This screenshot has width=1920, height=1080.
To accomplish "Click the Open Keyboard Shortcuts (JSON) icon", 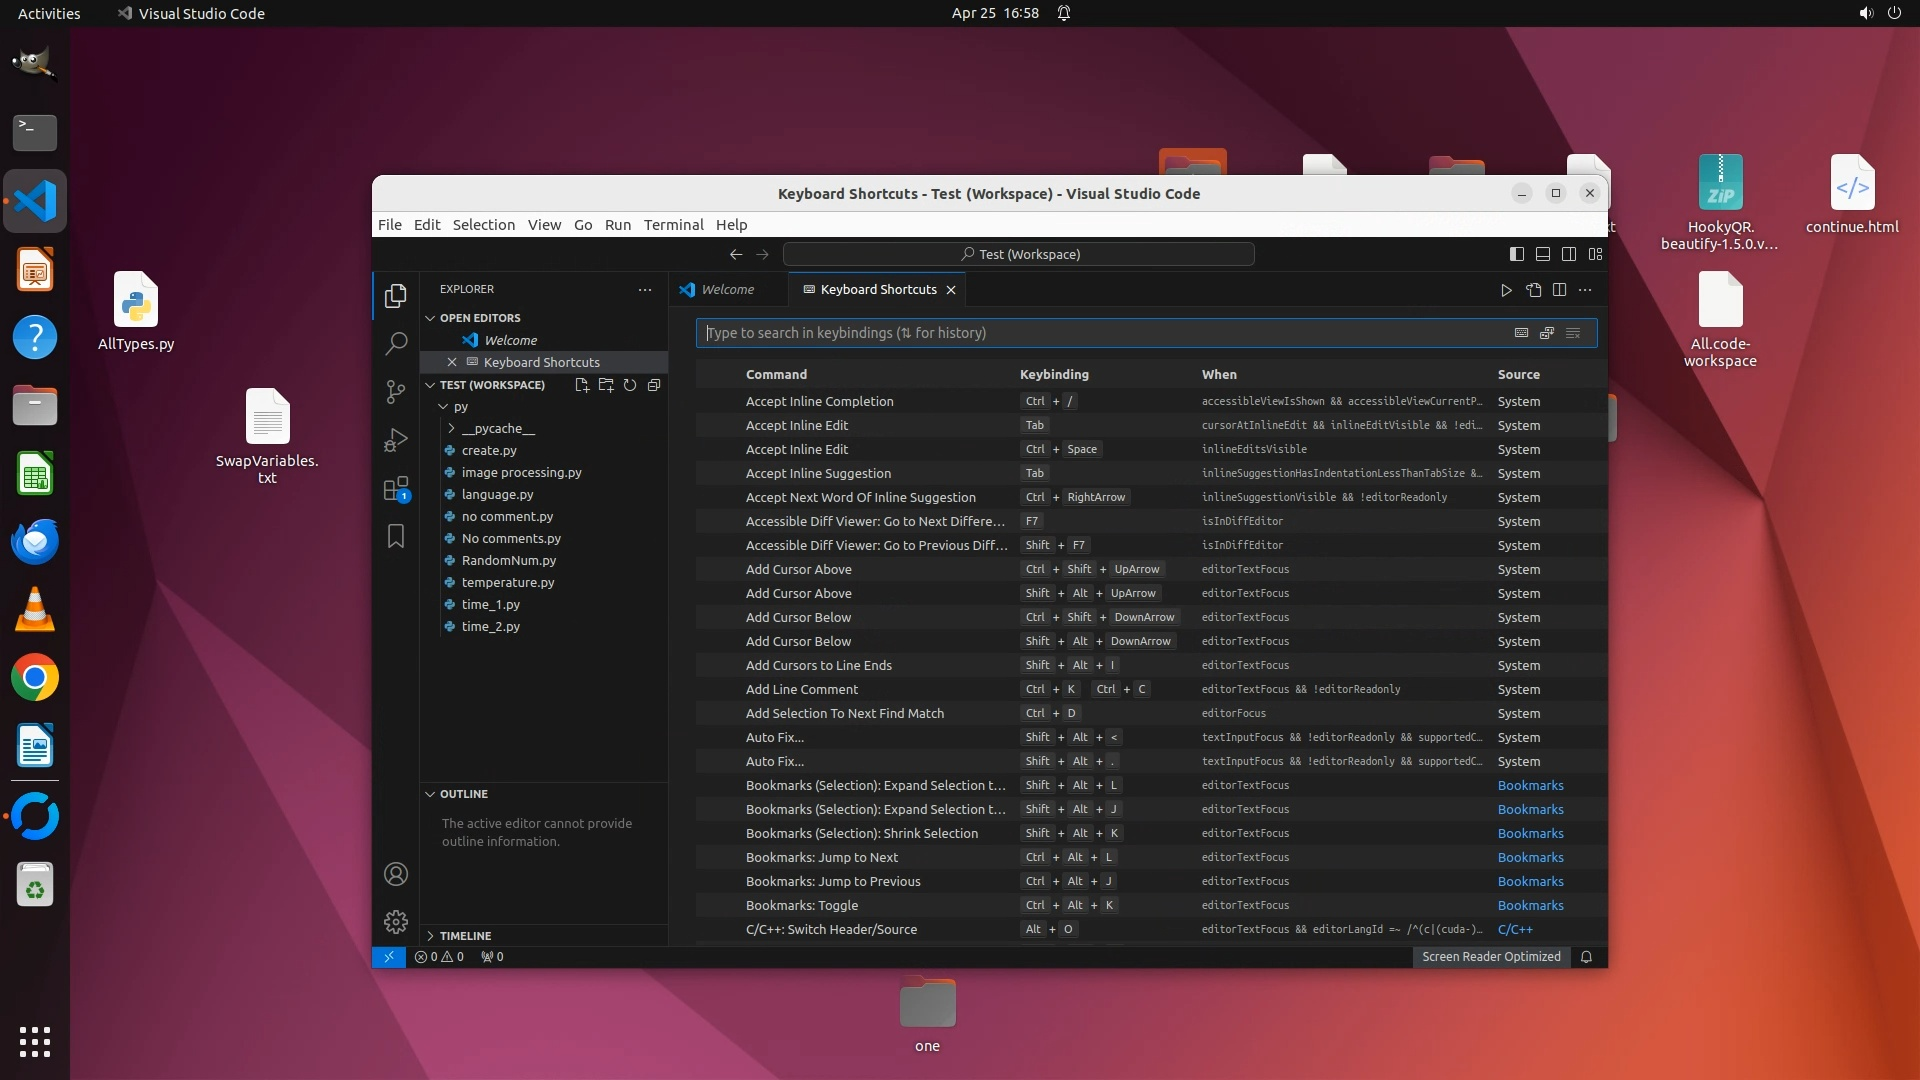I will (1533, 290).
